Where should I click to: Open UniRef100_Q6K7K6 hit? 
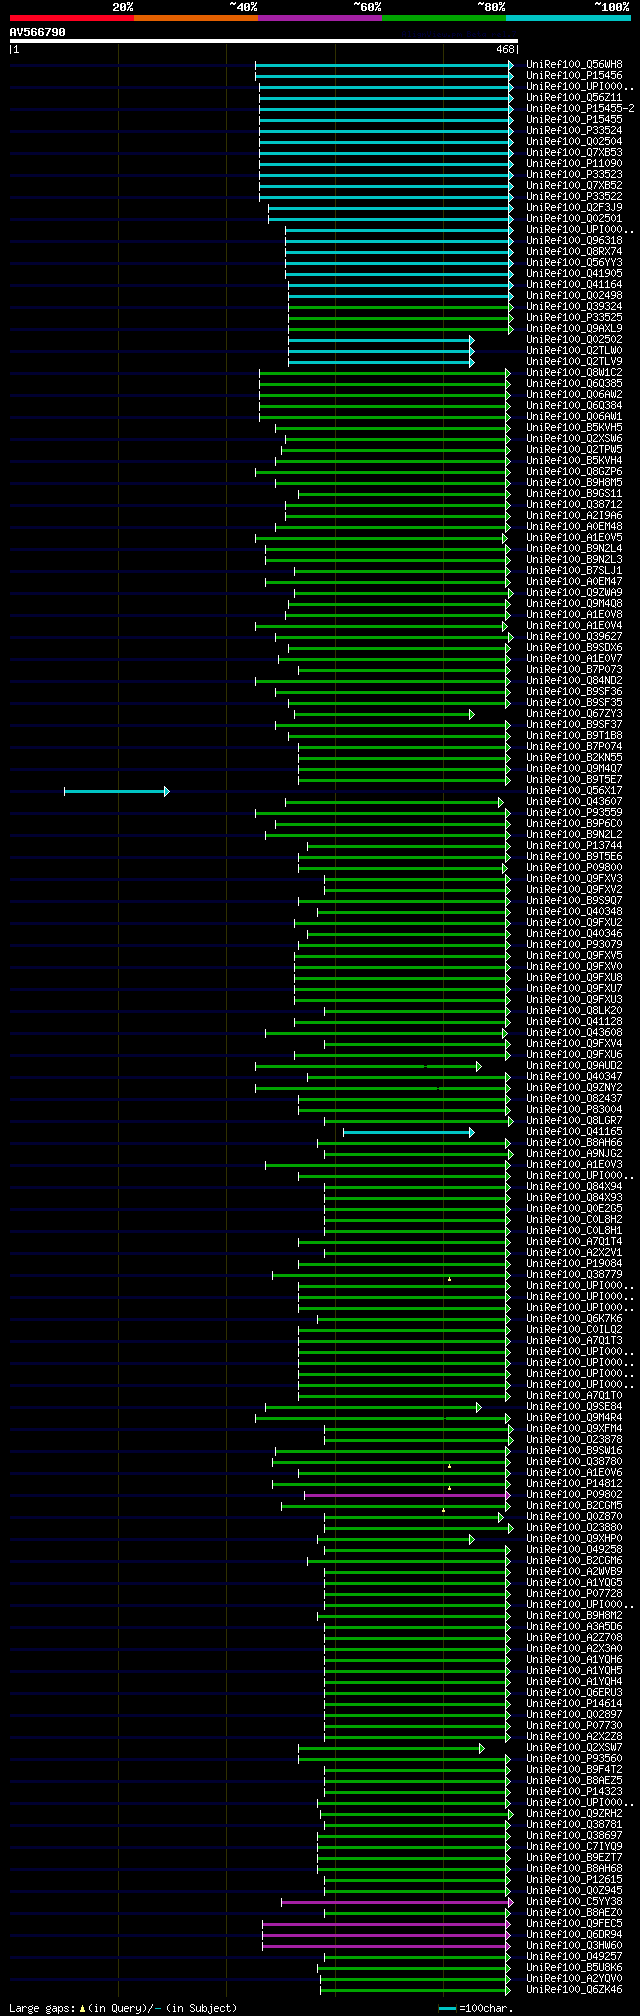coord(574,1318)
